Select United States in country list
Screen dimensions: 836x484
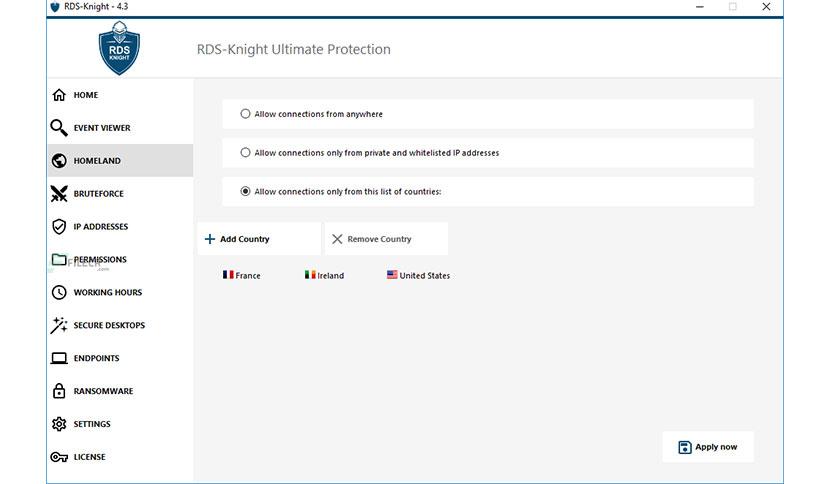[x=419, y=275]
